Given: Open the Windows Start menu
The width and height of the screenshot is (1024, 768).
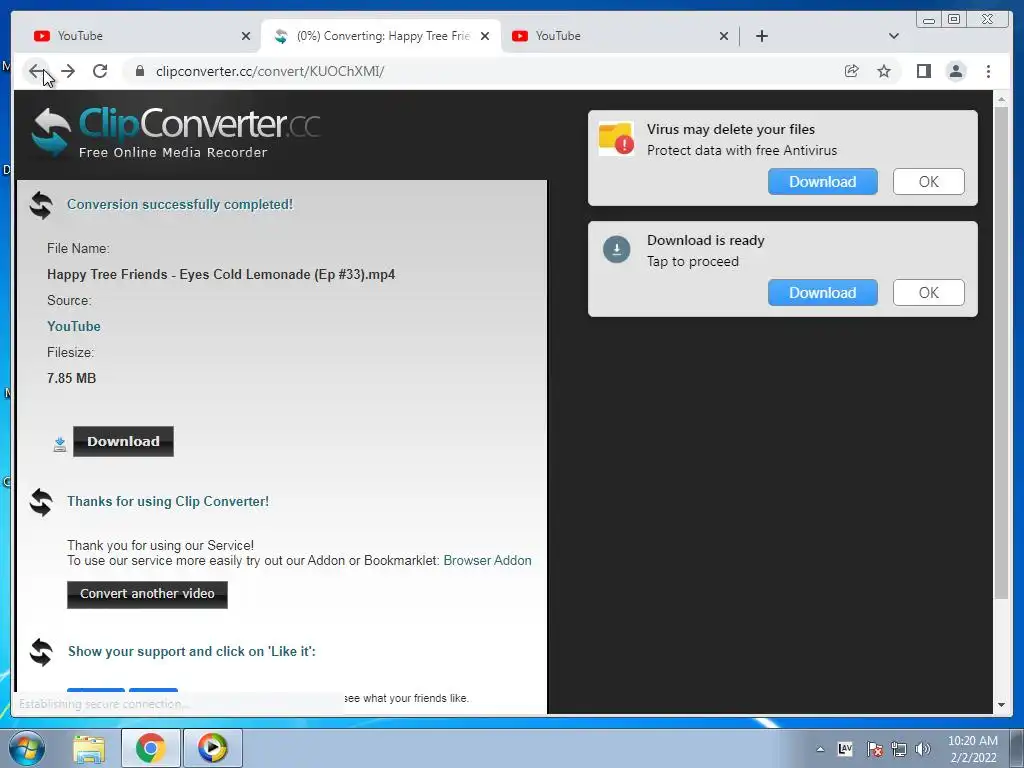Looking at the screenshot, I should [26, 748].
